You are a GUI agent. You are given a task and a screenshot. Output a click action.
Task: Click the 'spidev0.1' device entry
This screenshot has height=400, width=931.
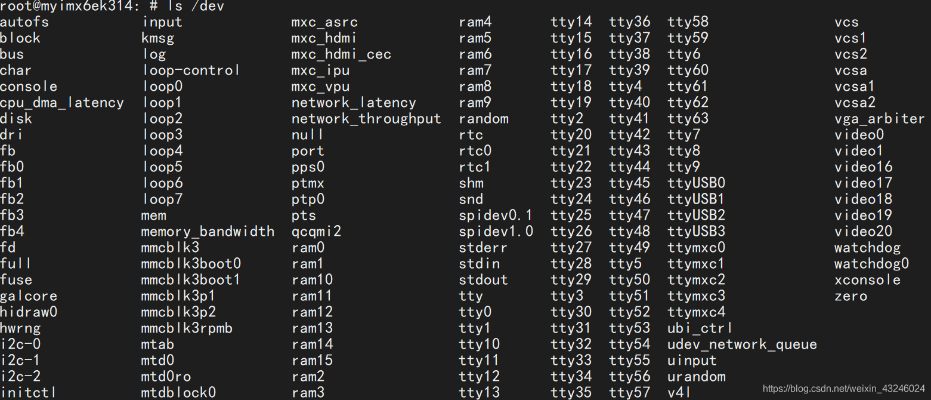pos(496,215)
